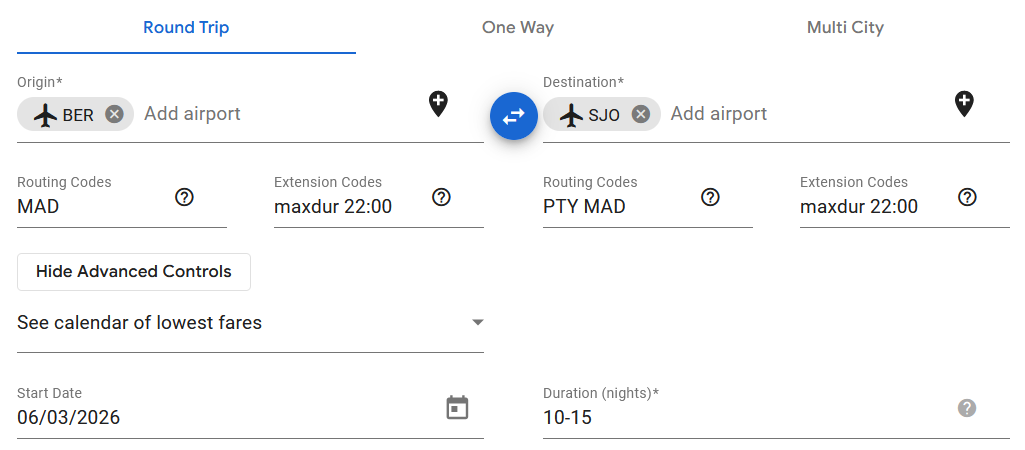The width and height of the screenshot is (1025, 450).
Task: Switch to the One Way tab
Action: point(518,27)
